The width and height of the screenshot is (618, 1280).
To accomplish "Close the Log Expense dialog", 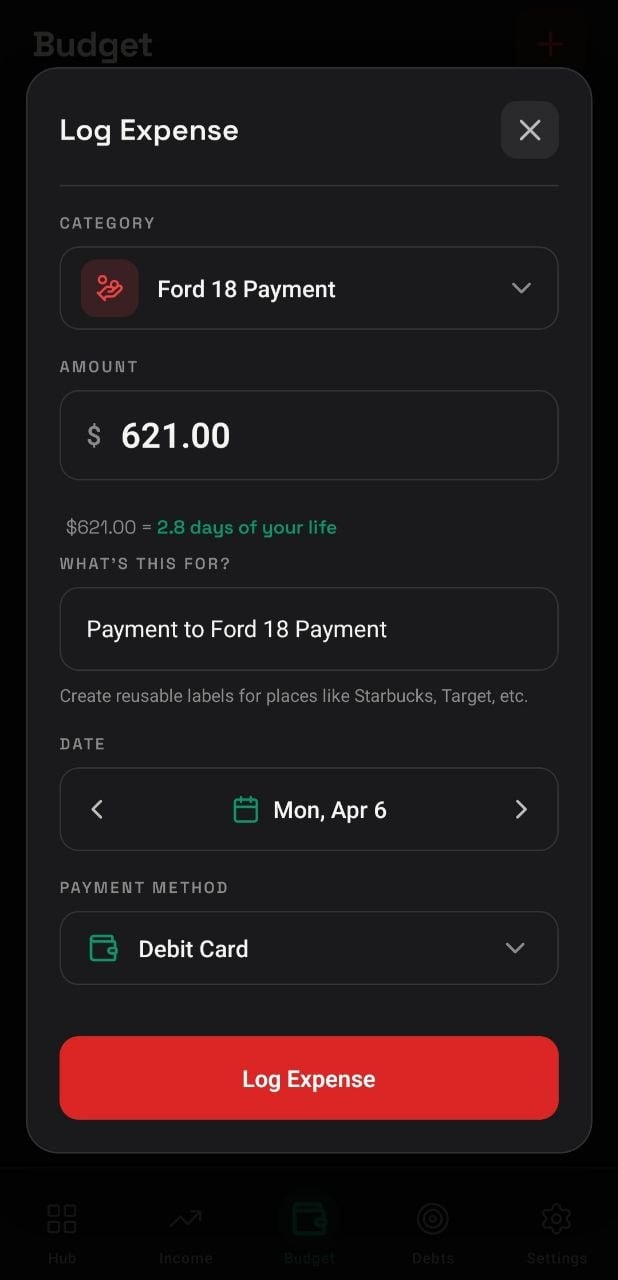I will tap(529, 129).
